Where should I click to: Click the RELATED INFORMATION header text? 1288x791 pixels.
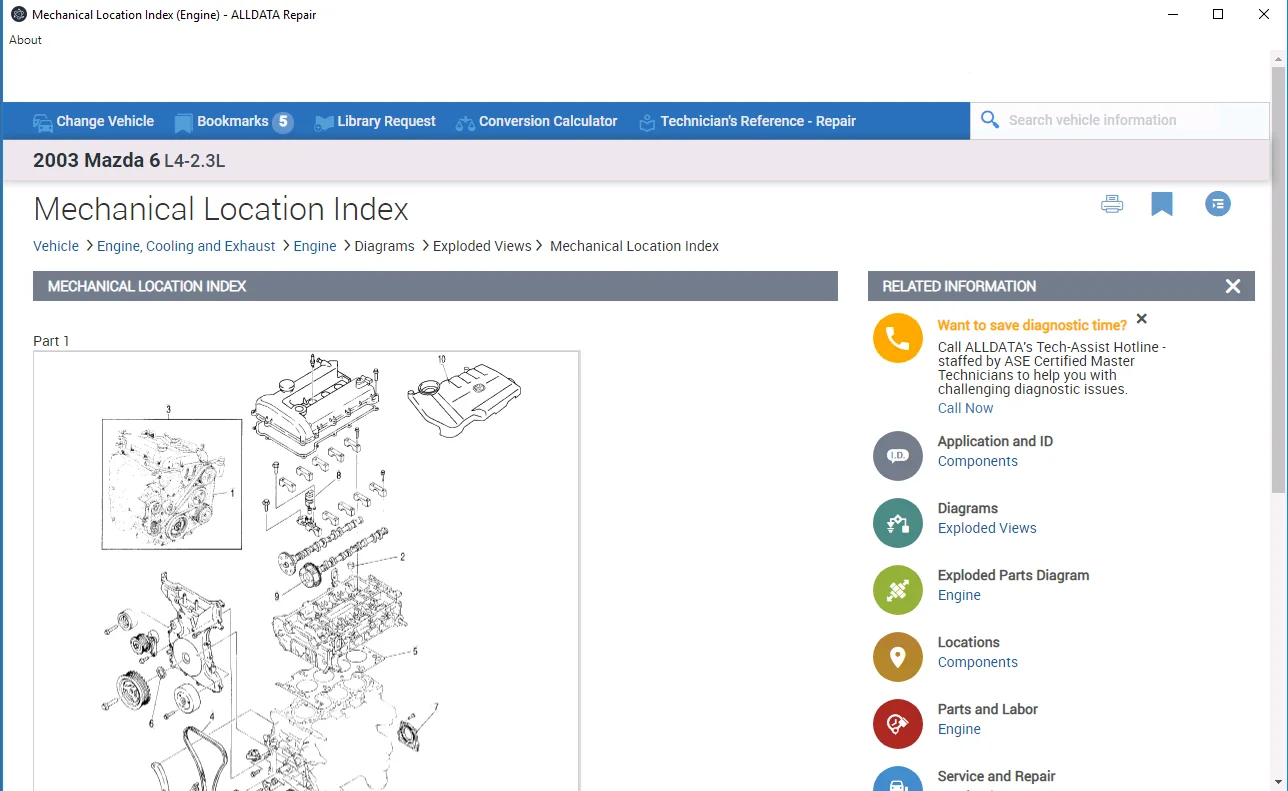[959, 286]
